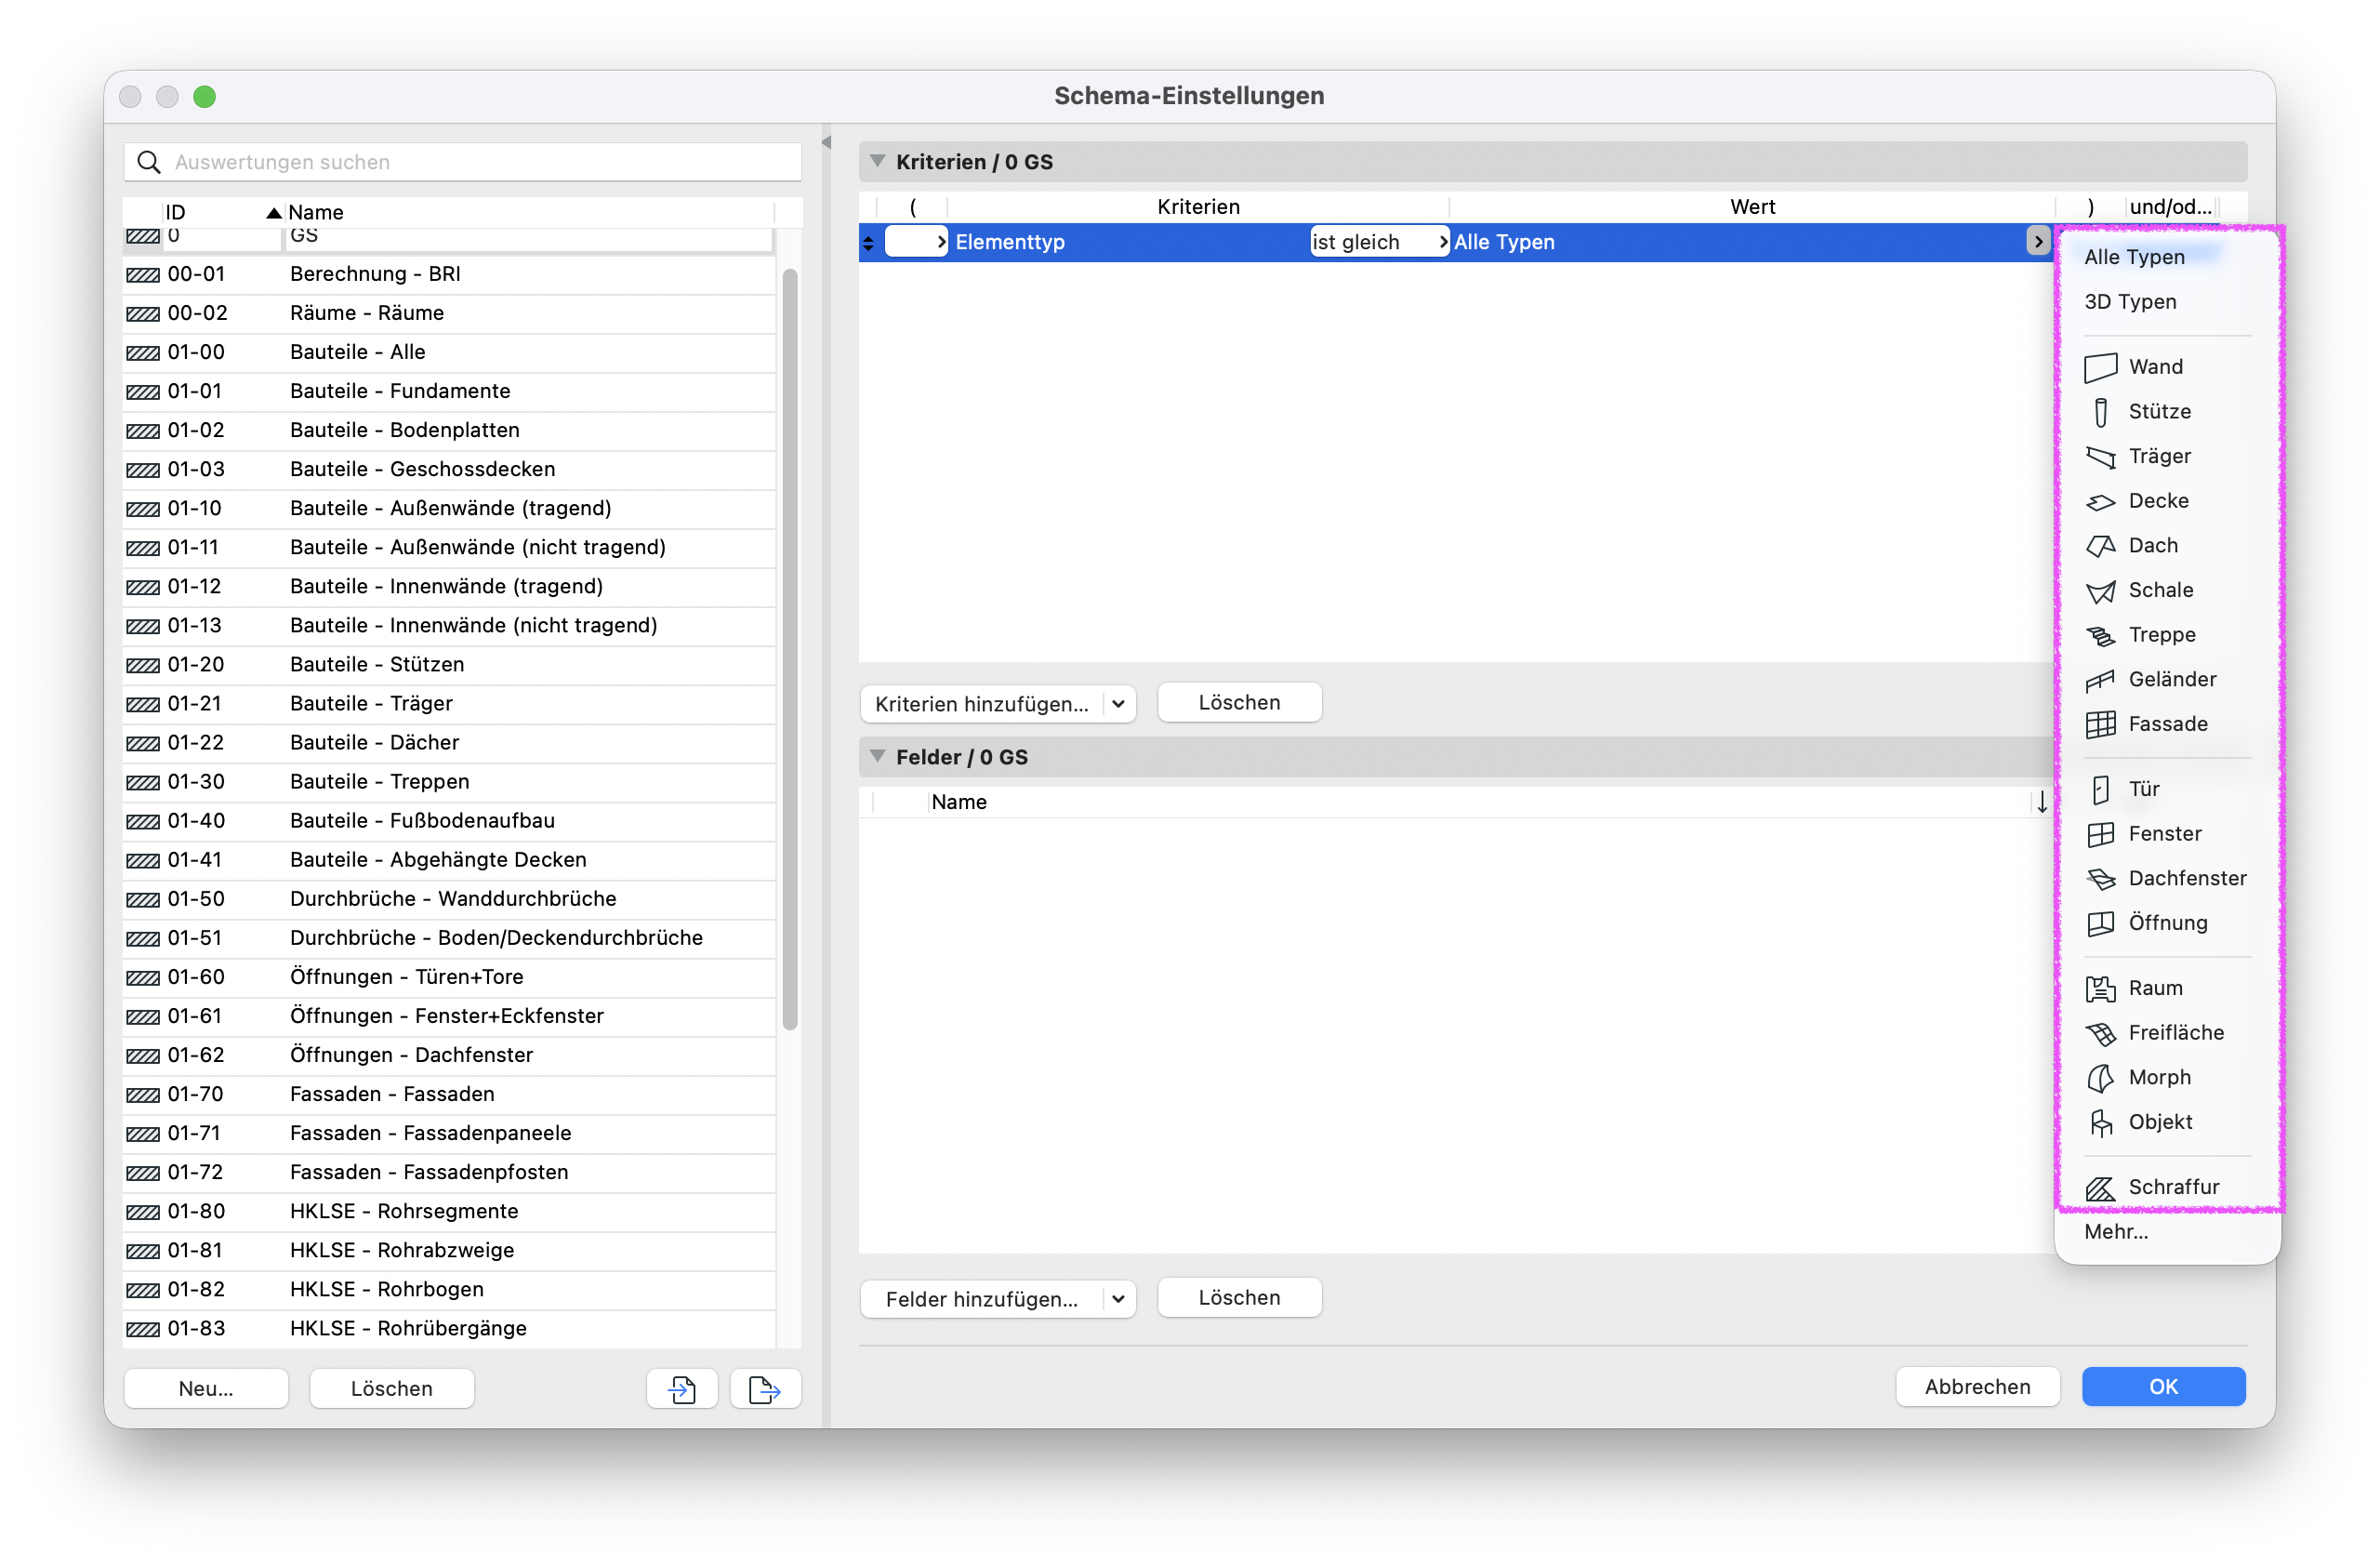The height and width of the screenshot is (1566, 2380).
Task: Choose the Treppe stair icon entry
Action: 2100,635
